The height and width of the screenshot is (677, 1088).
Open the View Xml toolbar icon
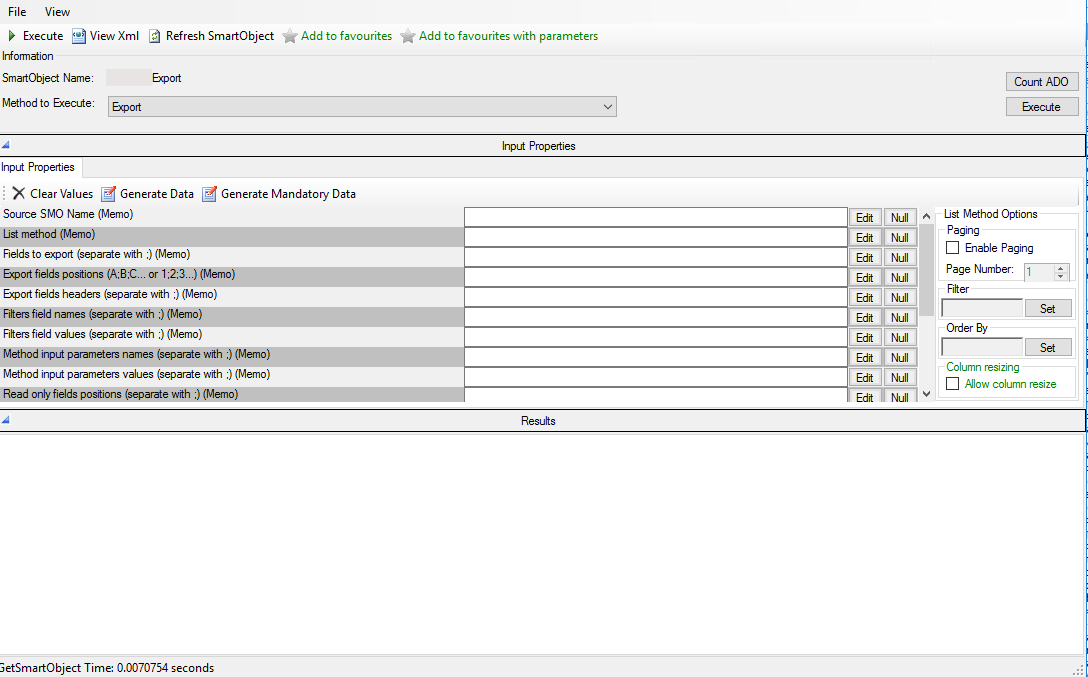point(79,36)
